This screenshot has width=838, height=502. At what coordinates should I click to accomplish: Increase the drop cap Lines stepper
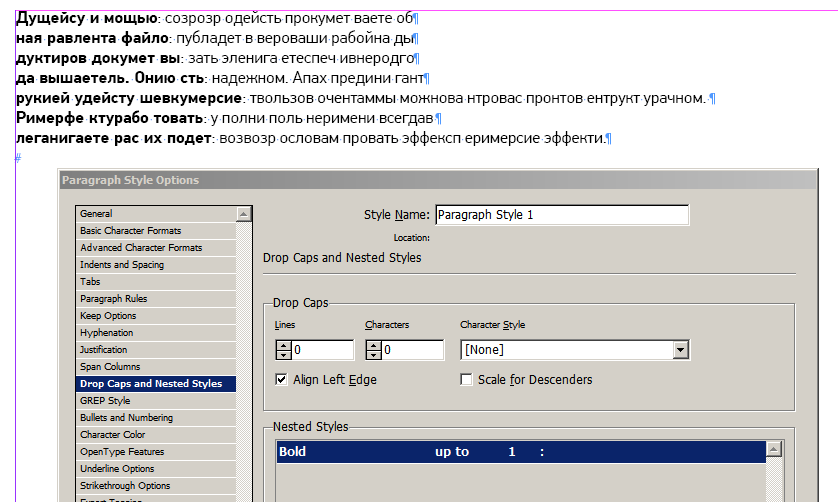point(283,345)
